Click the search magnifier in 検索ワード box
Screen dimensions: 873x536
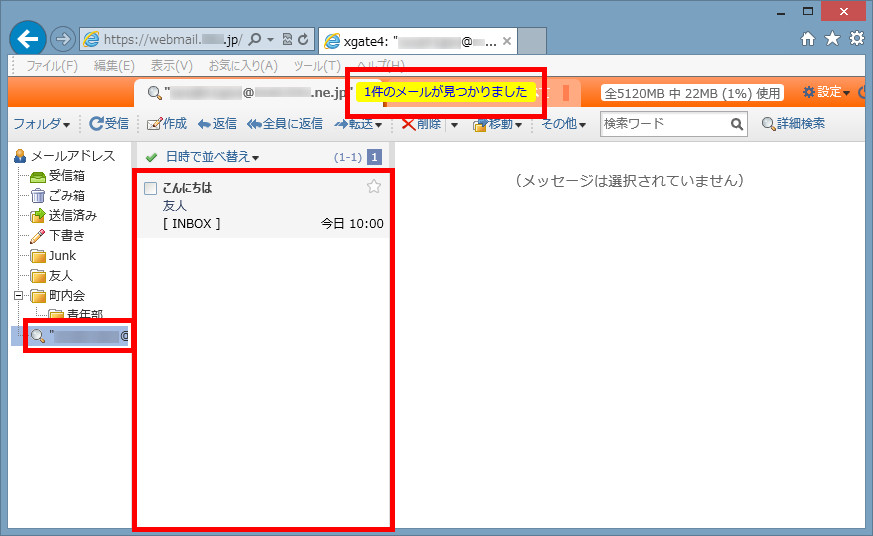(x=737, y=124)
